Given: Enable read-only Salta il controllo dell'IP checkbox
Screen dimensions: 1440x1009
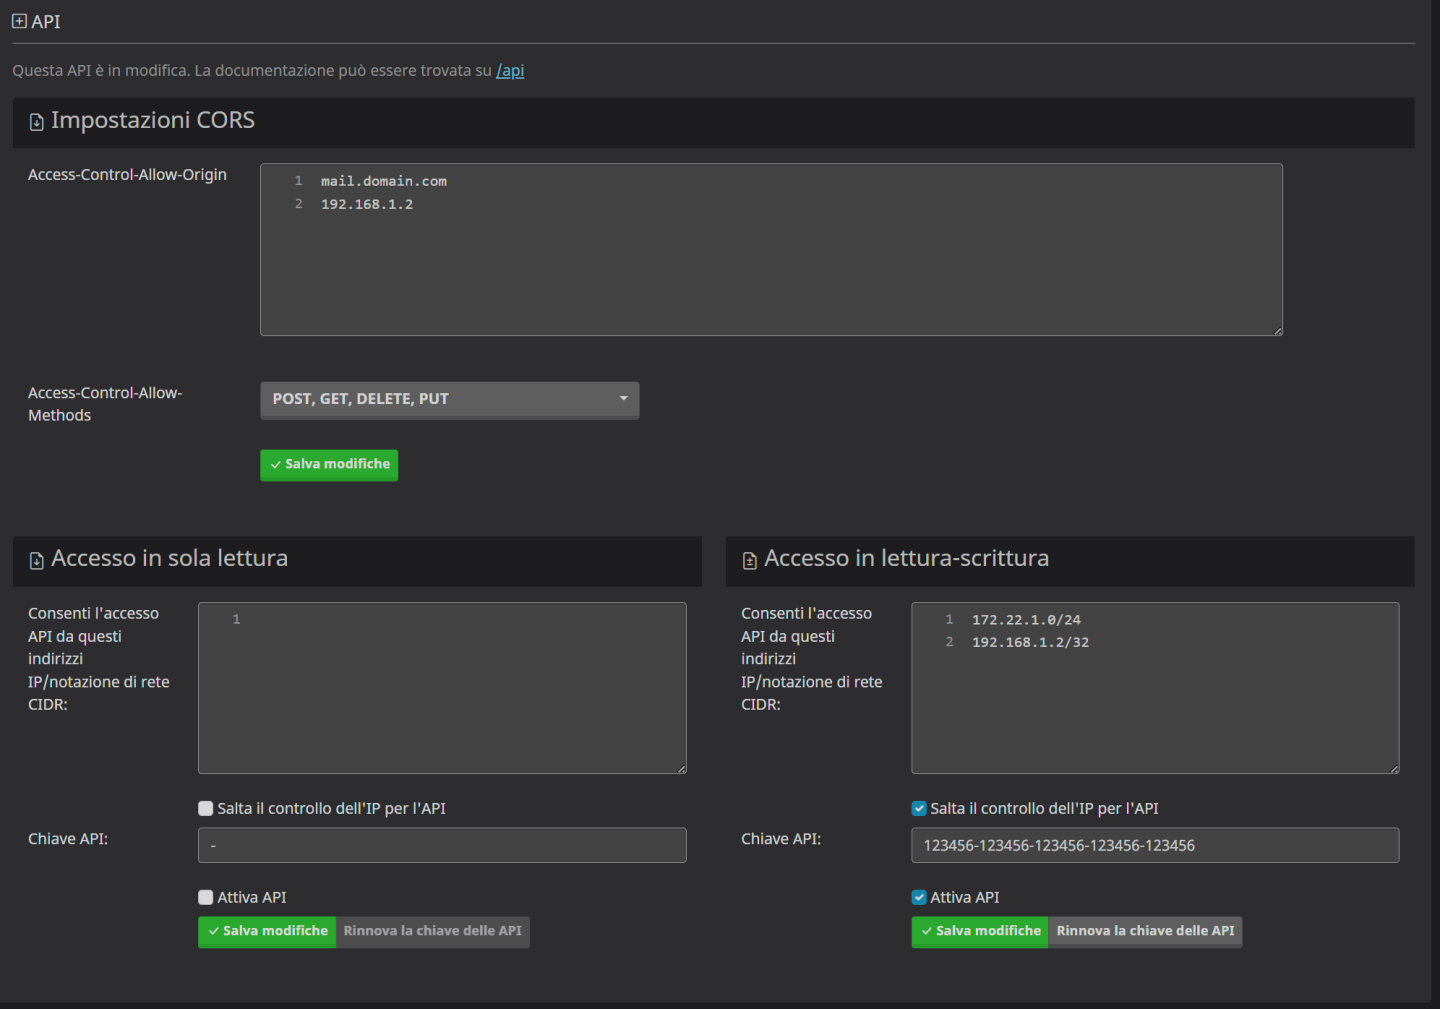Looking at the screenshot, I should coord(206,809).
